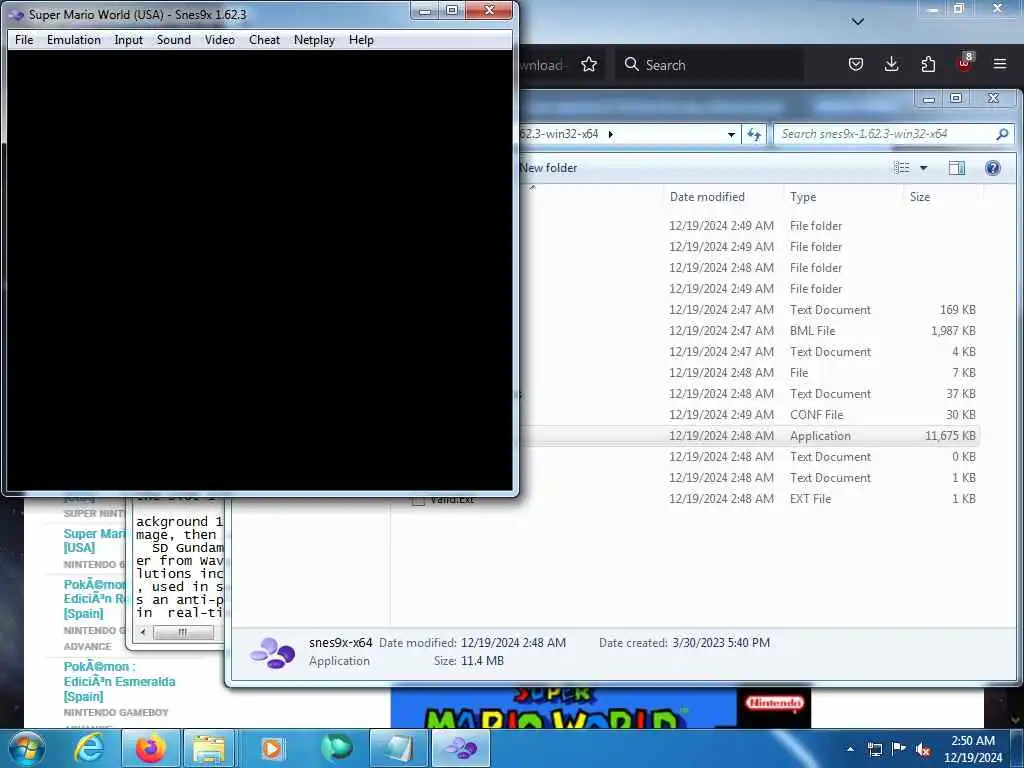Click snes9x-x64 icon in details pane
1024x768 pixels.
[272, 652]
